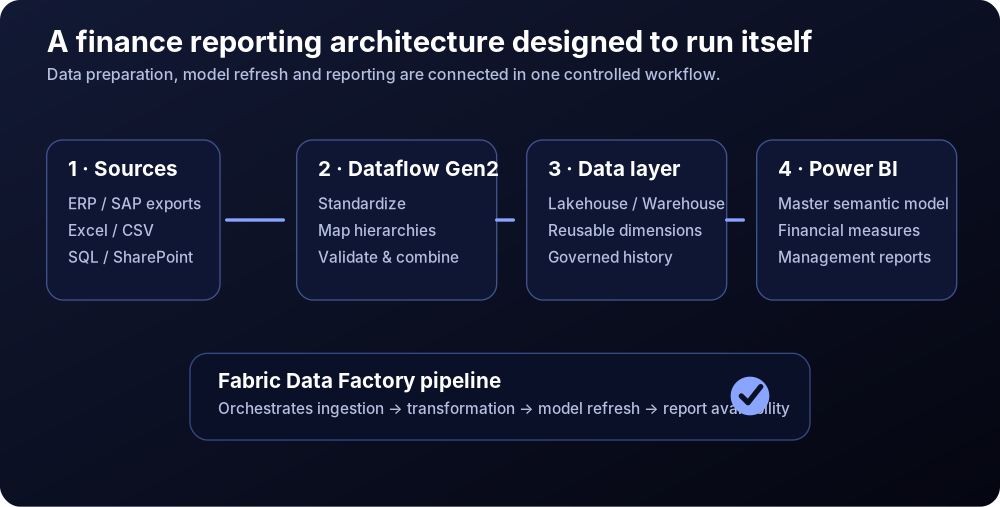Select the 'Master semantic model' line
Image resolution: width=1000 pixels, height=507 pixels.
pyautogui.click(x=864, y=203)
